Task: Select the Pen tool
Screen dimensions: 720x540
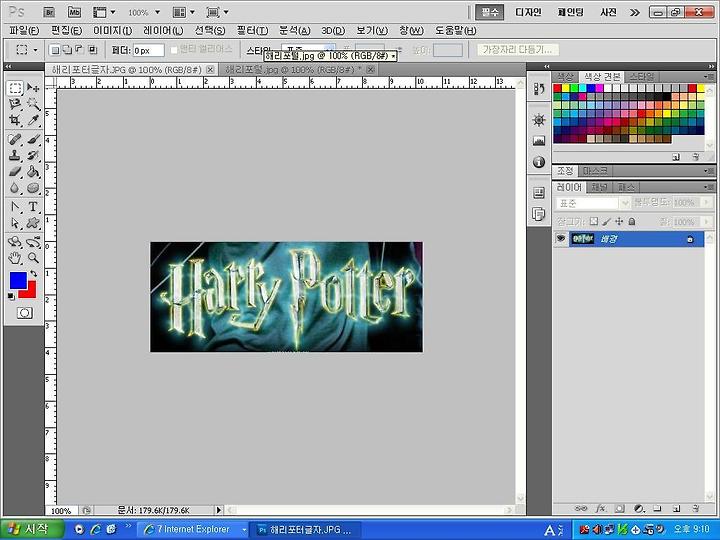Action: pos(15,207)
